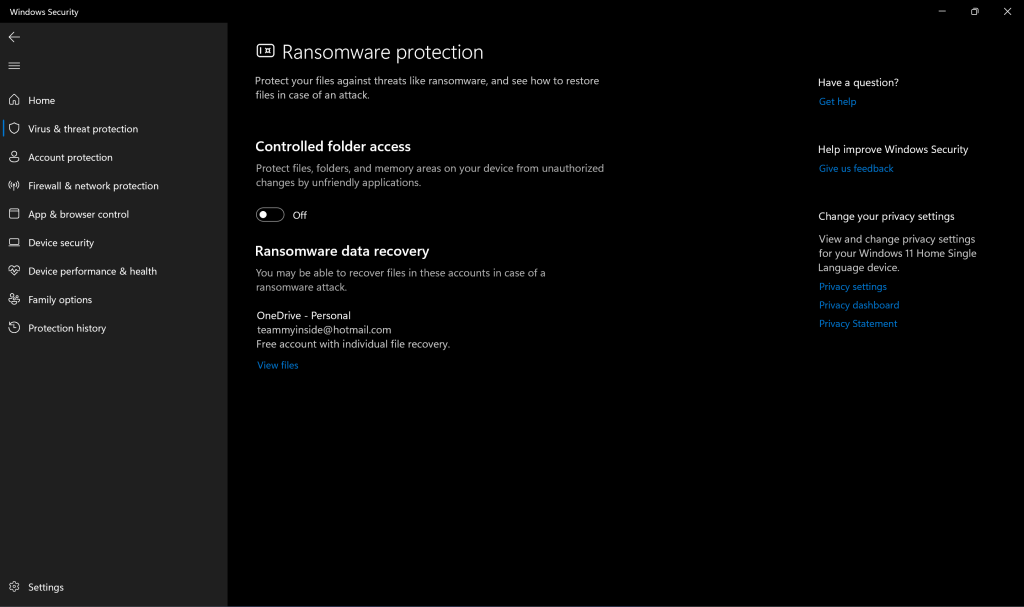Click the View files link
This screenshot has width=1024, height=607.
tap(278, 365)
